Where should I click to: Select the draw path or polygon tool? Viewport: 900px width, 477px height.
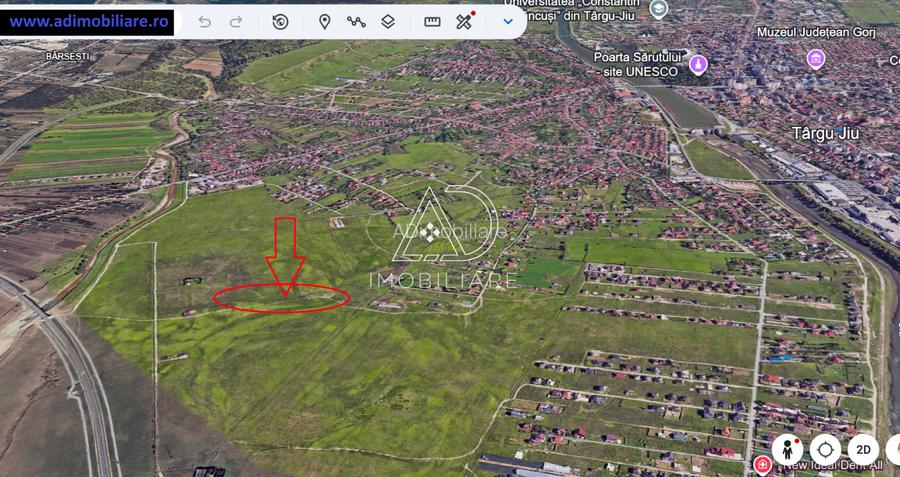(356, 22)
